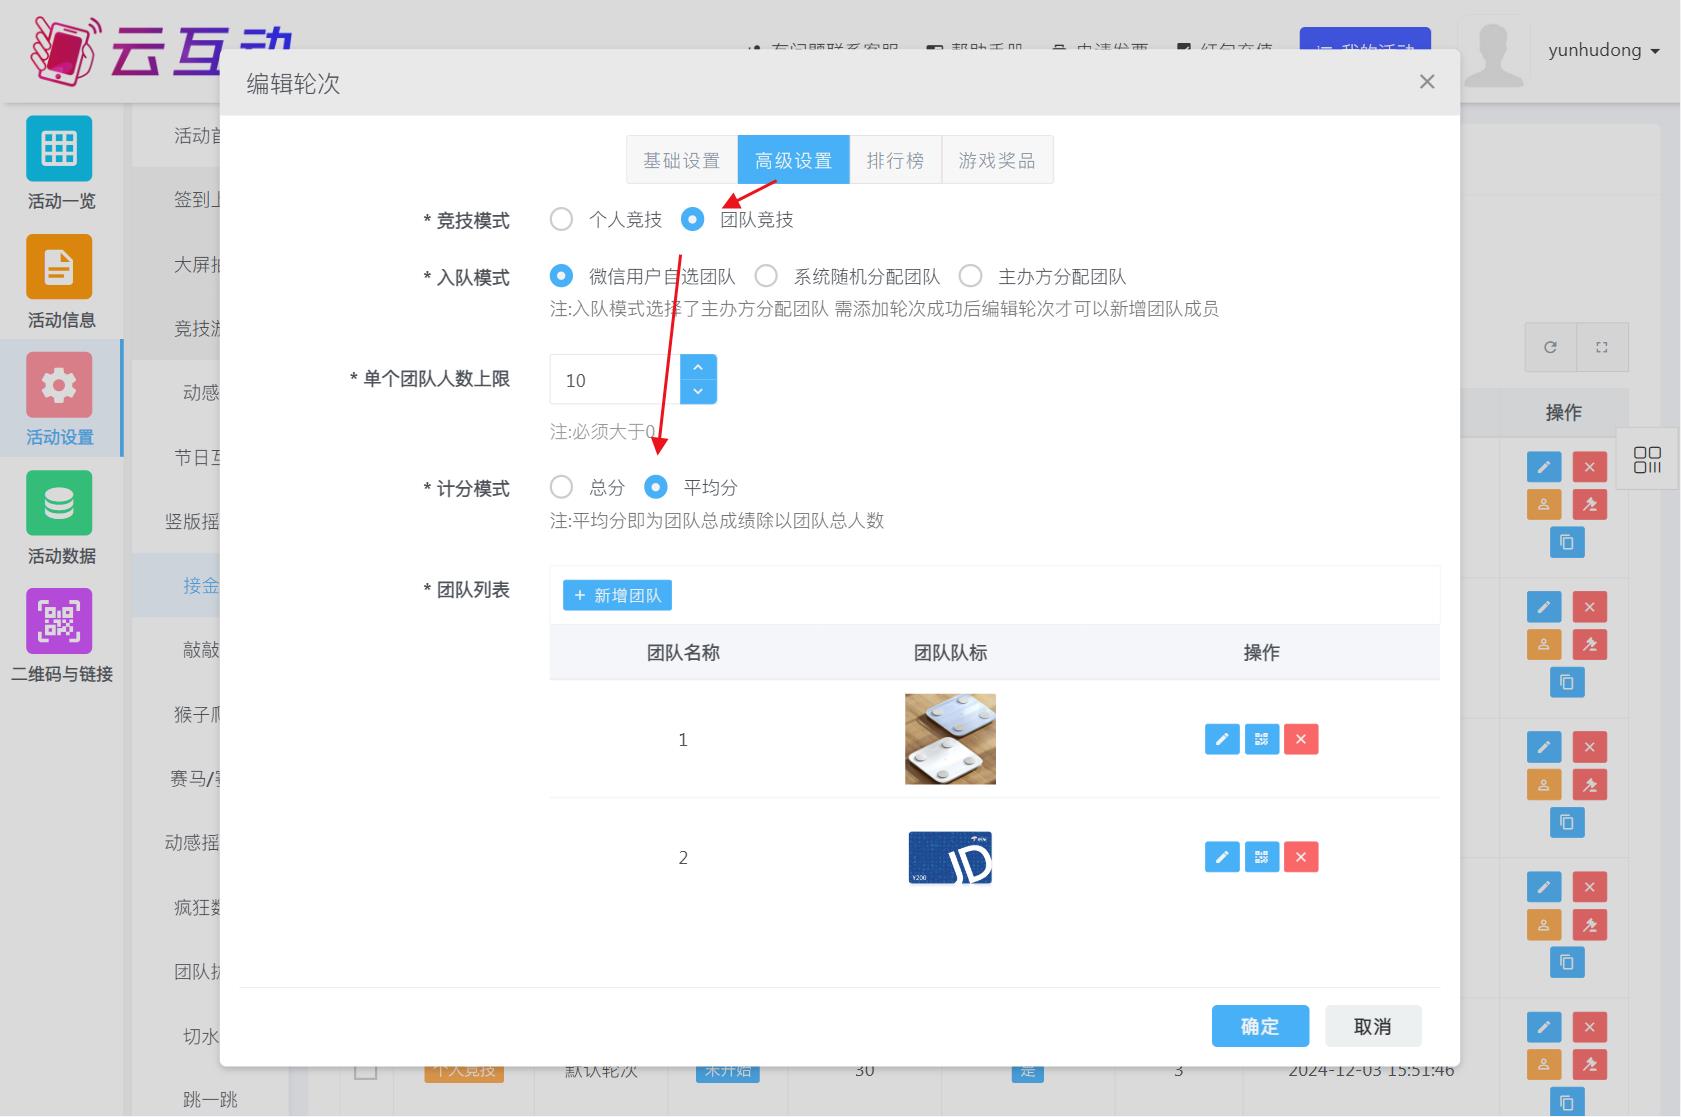Switch to the 游戏奖品 tab
The height and width of the screenshot is (1117, 1681).
coord(996,160)
